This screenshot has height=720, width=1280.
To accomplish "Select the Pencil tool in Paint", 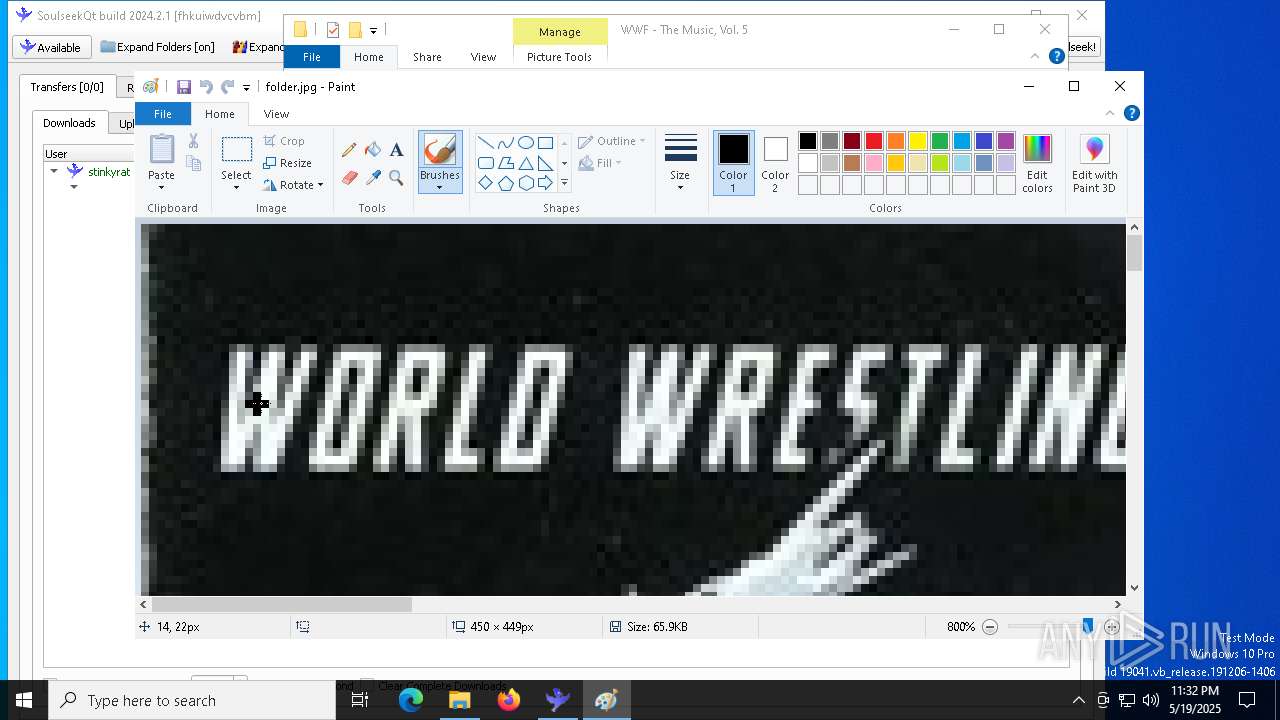I will point(349,150).
